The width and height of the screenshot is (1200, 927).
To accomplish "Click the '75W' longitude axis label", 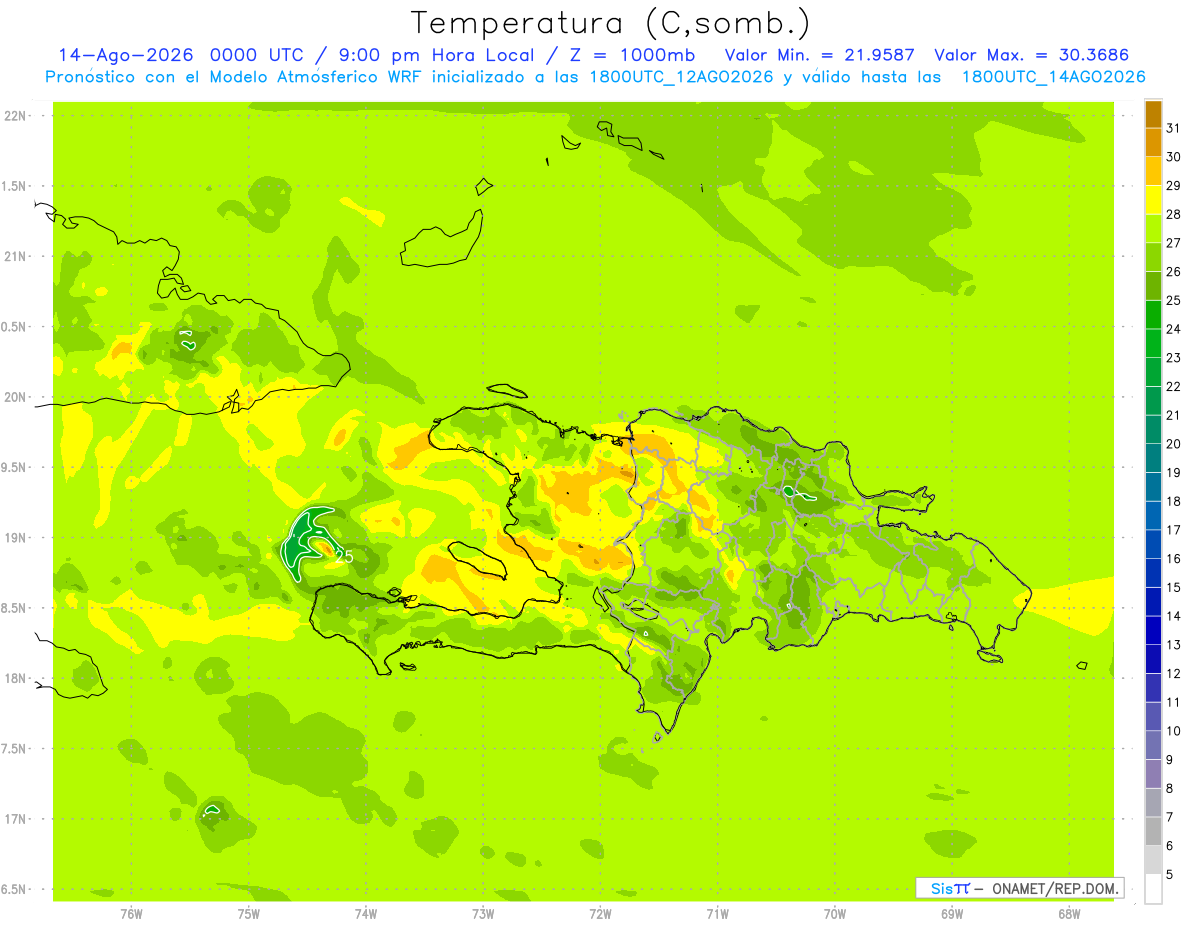I will [x=249, y=914].
